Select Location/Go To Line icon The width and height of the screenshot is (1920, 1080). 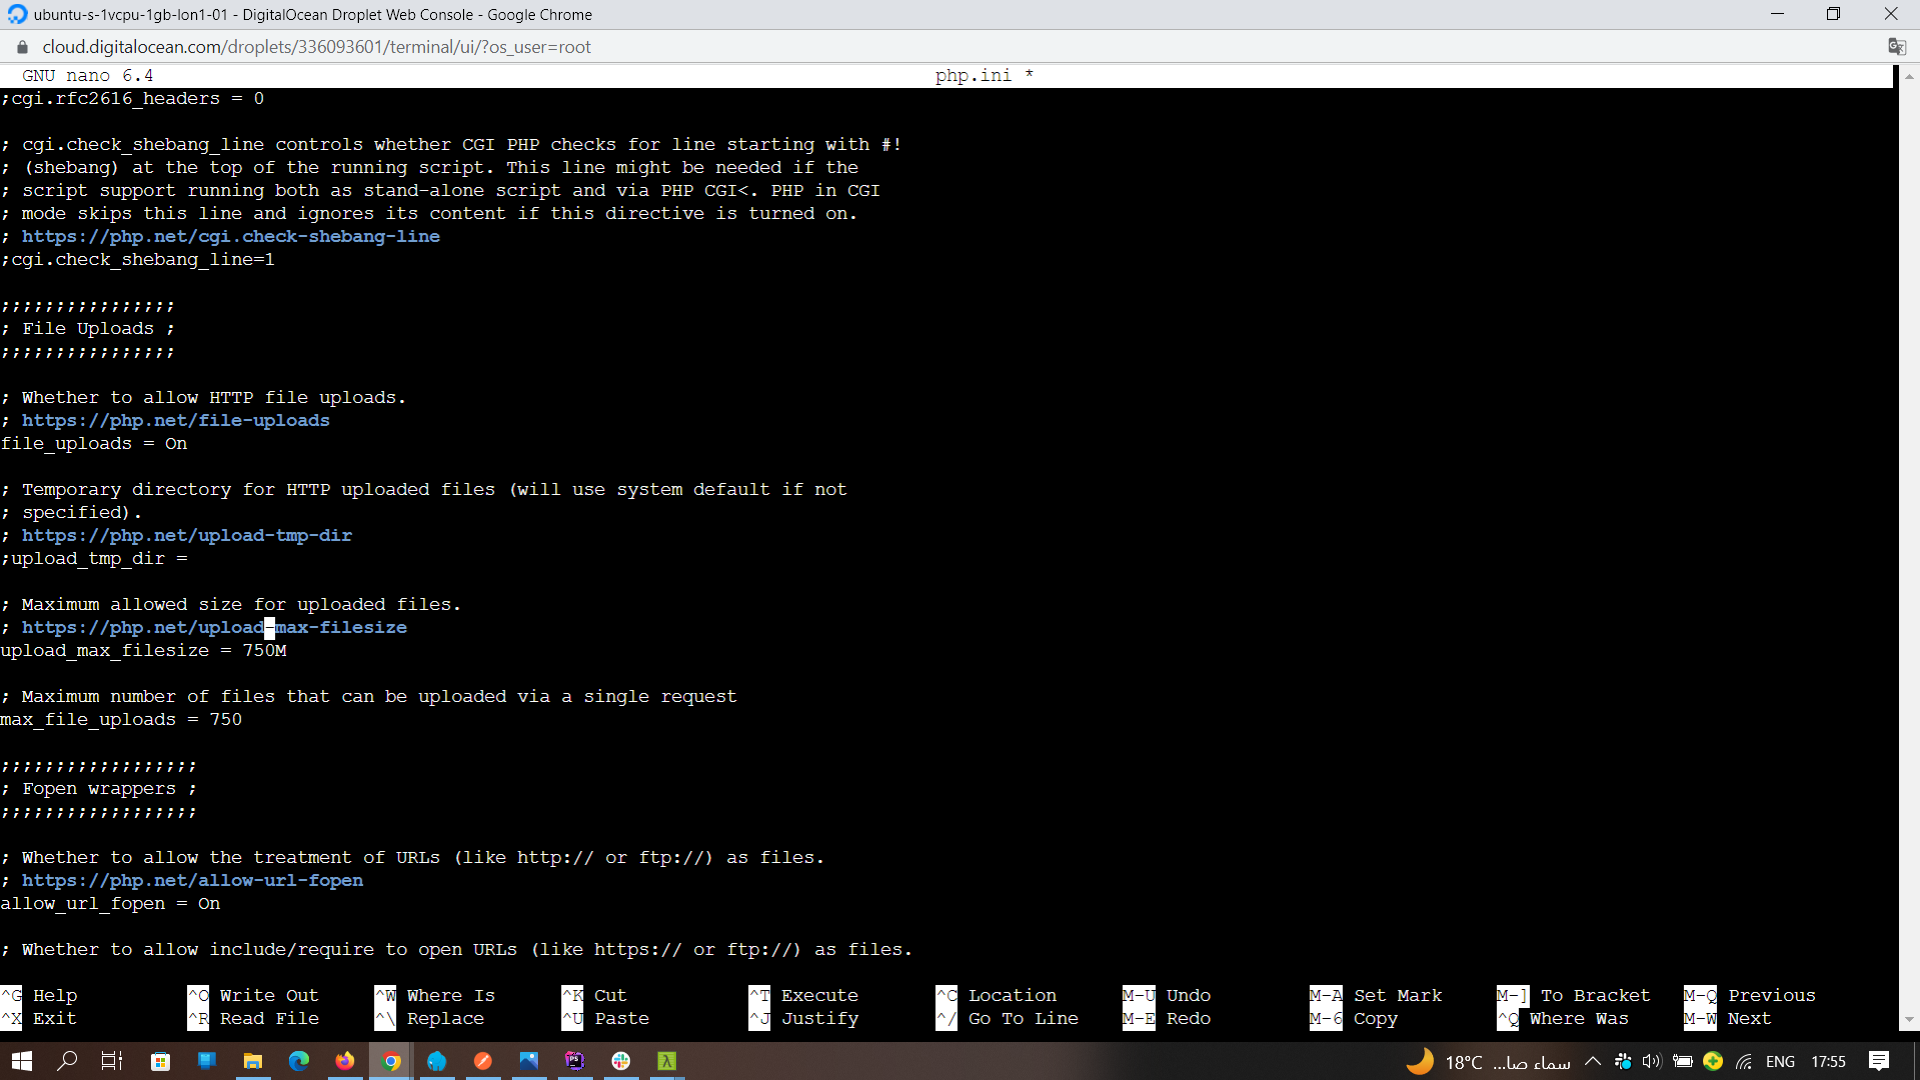click(945, 1006)
